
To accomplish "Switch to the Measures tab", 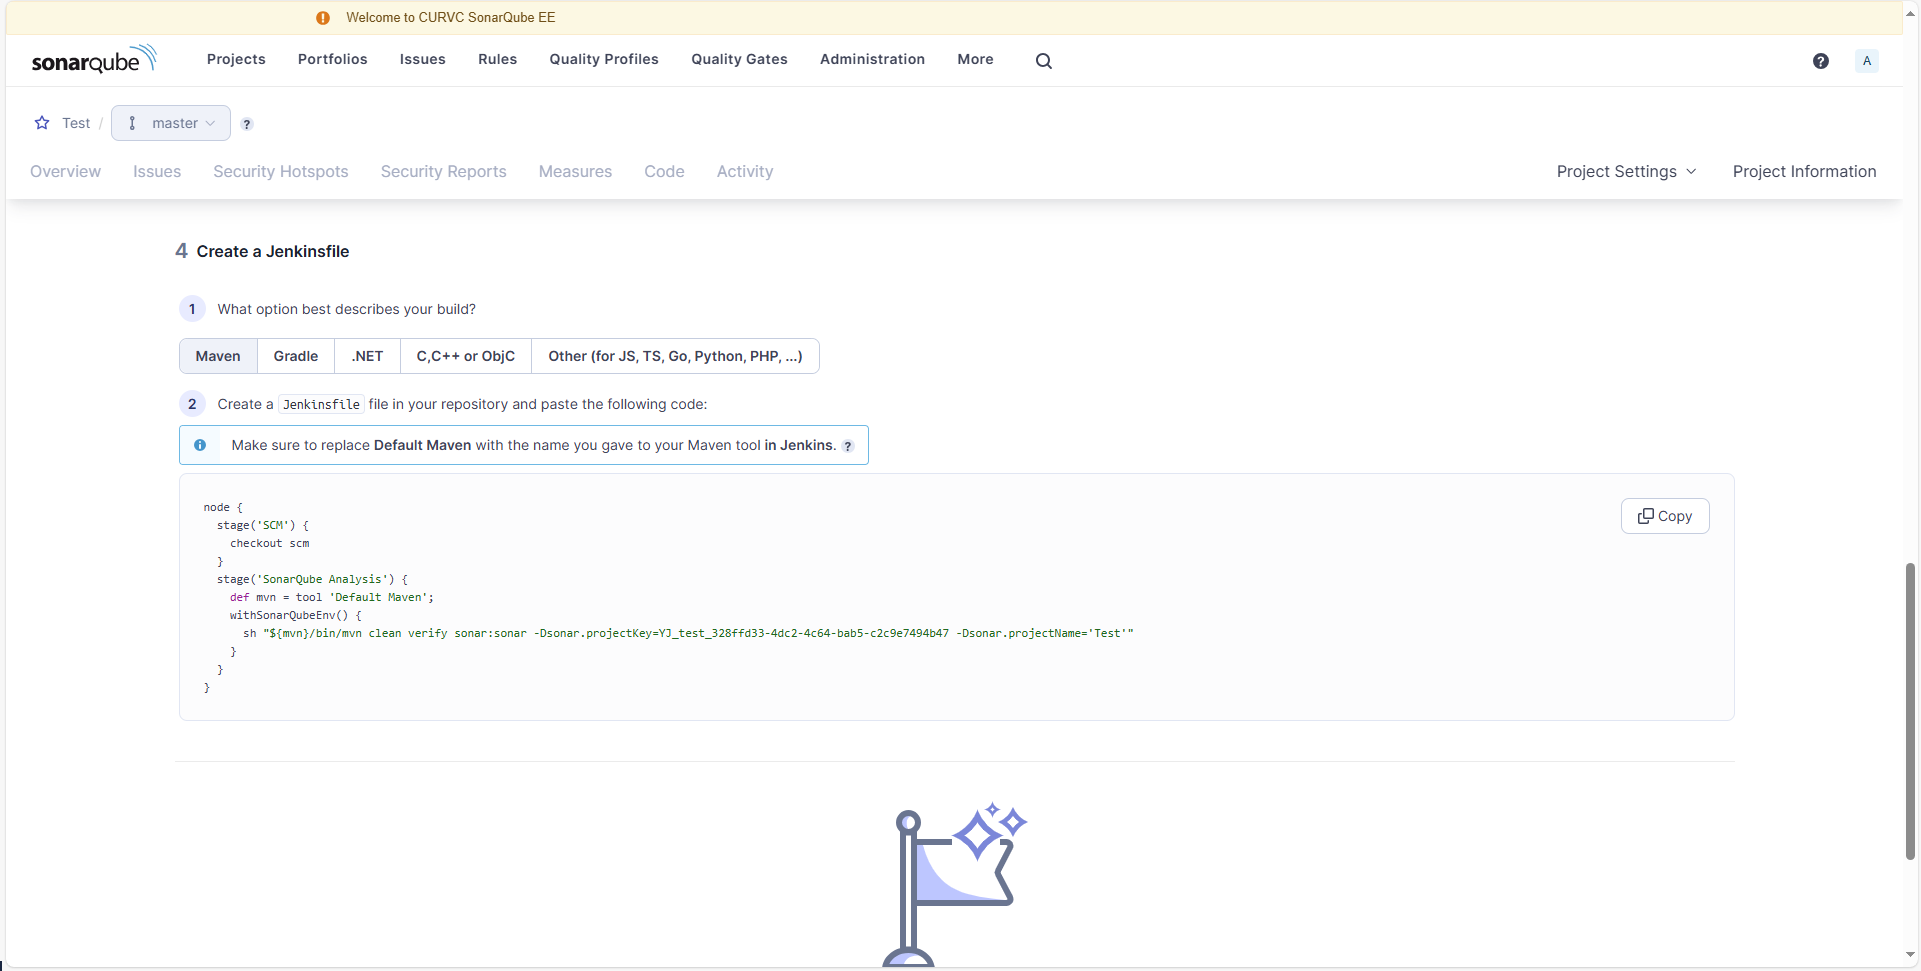I will pos(575,171).
